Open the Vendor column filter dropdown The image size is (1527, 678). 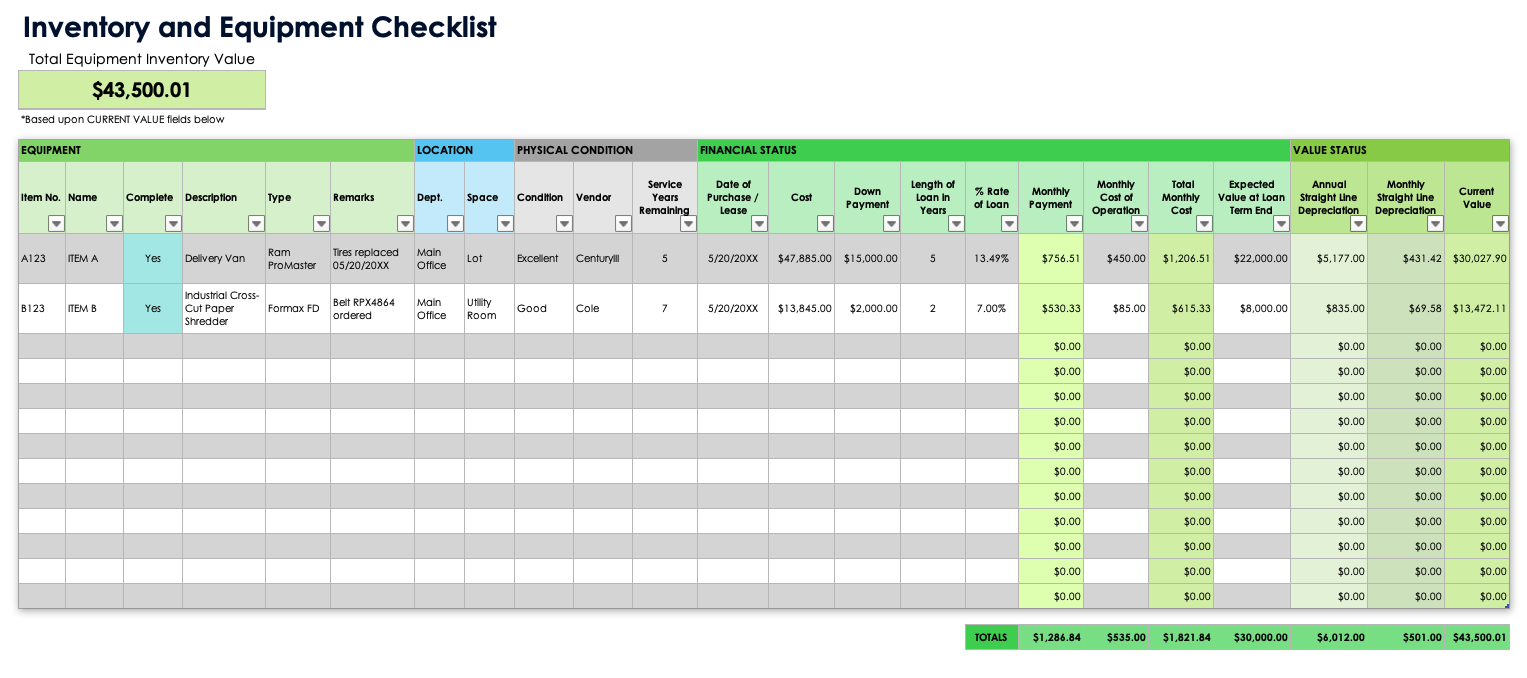click(623, 224)
